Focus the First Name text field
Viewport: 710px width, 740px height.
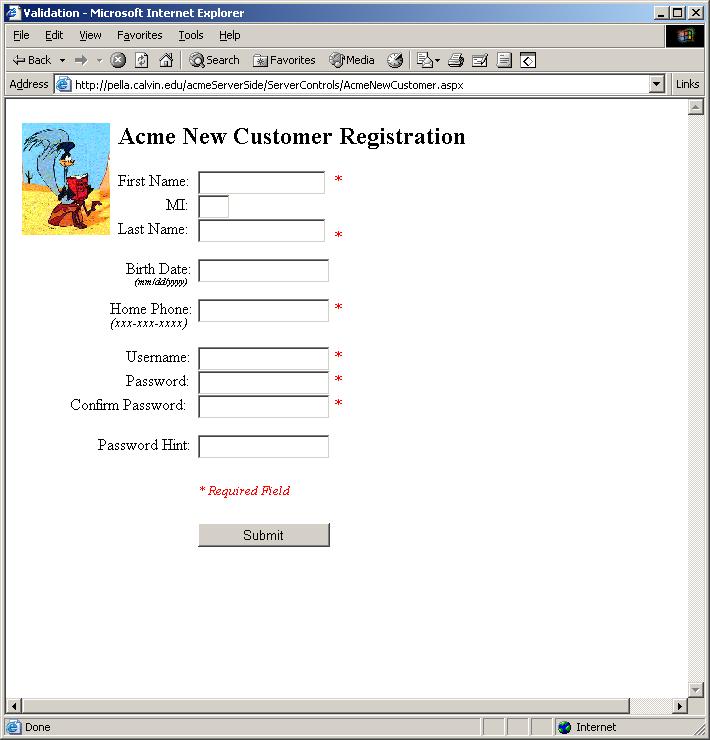click(261, 182)
